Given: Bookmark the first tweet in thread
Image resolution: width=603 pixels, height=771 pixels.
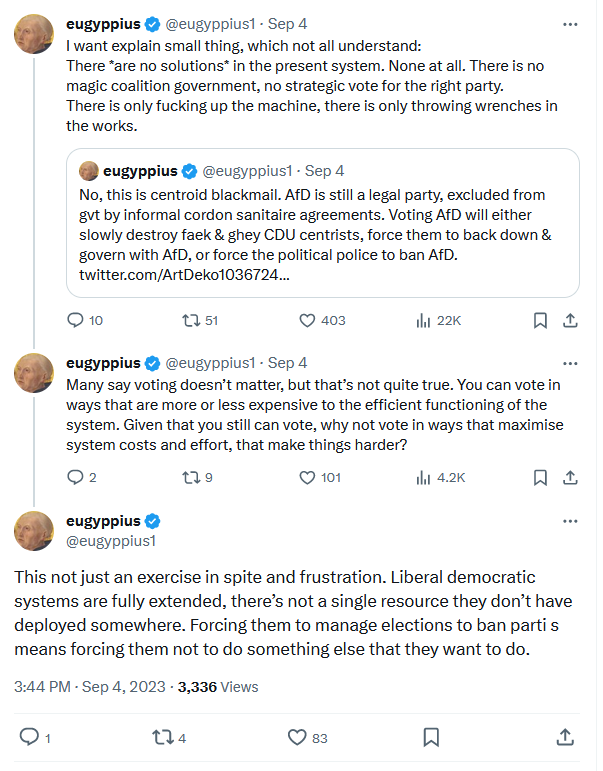Looking at the screenshot, I should click(x=540, y=321).
